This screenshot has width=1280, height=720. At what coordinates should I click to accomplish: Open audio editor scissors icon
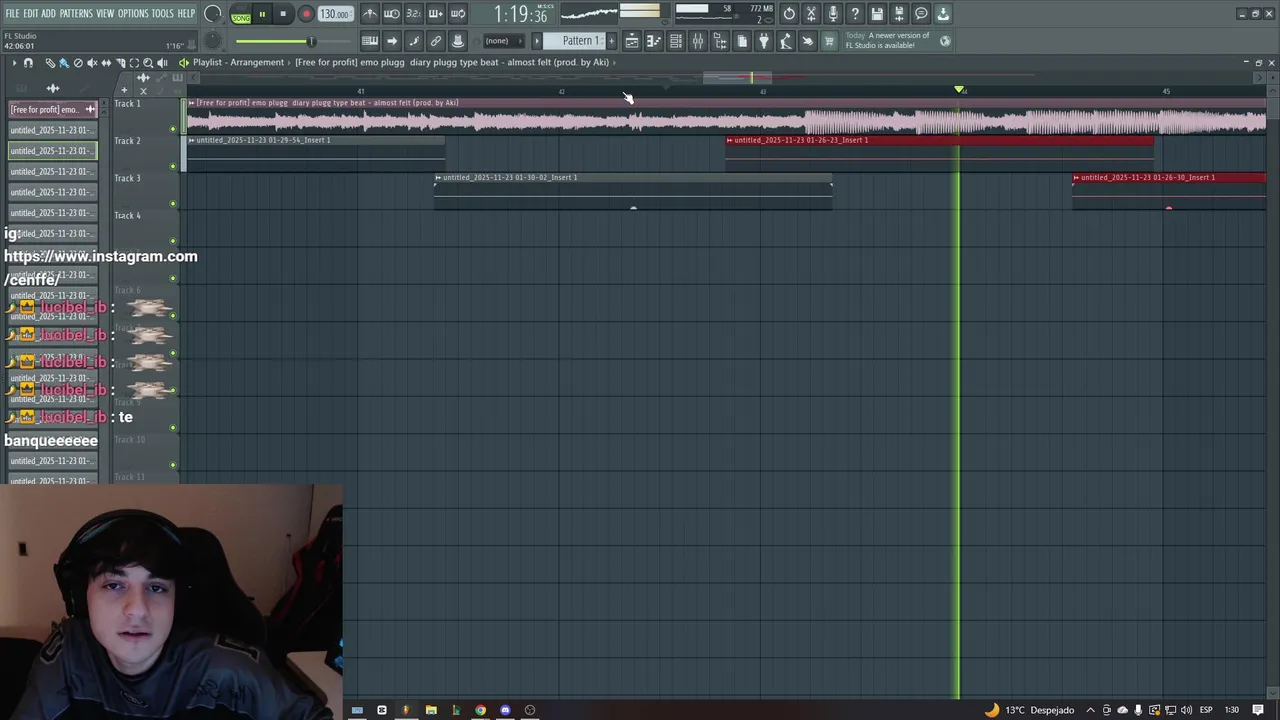point(811,14)
